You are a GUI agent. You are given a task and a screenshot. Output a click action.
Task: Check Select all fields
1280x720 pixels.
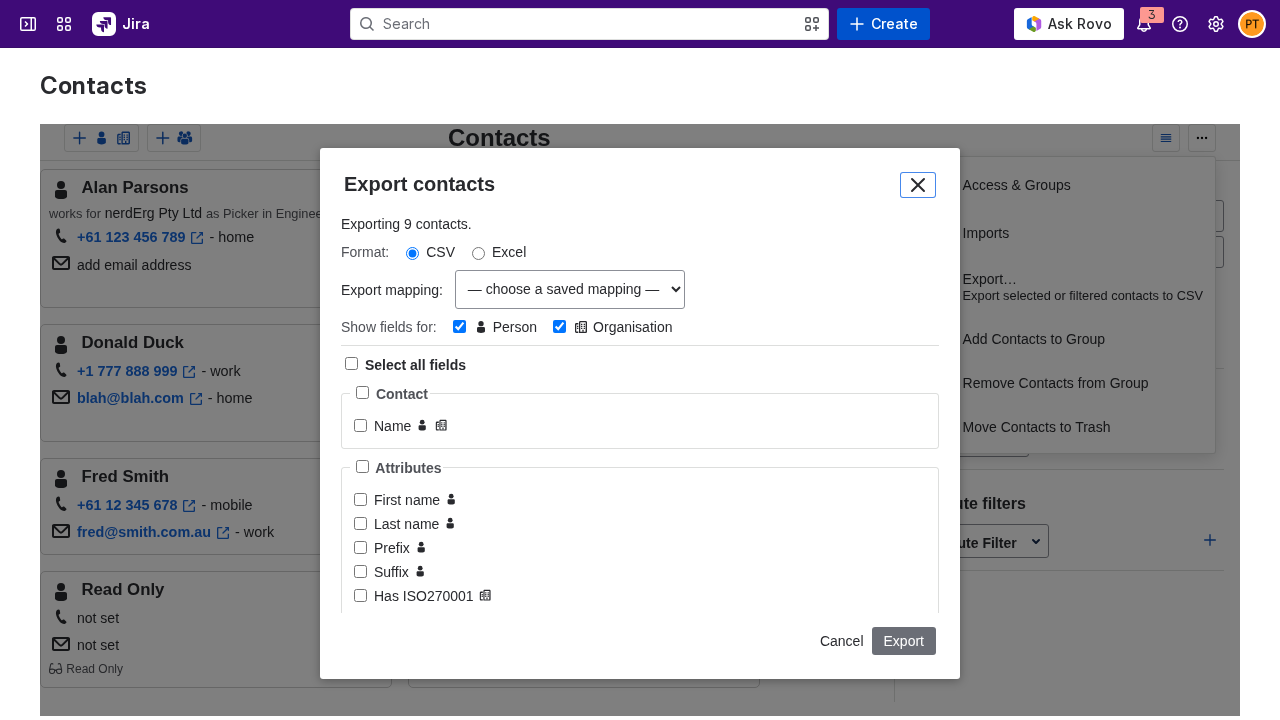[351, 364]
